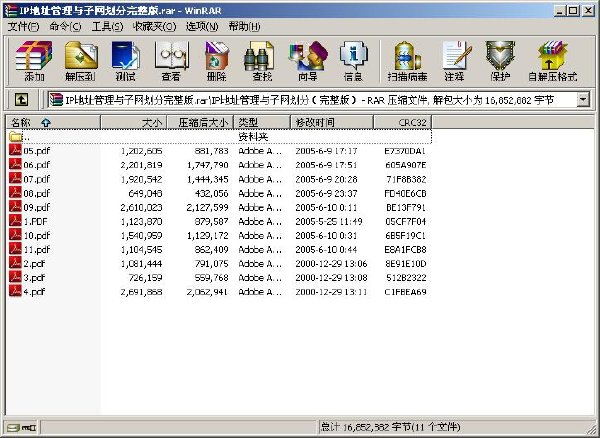
Task: Click the PDF icon of 09.pdf
Action: click(15, 207)
